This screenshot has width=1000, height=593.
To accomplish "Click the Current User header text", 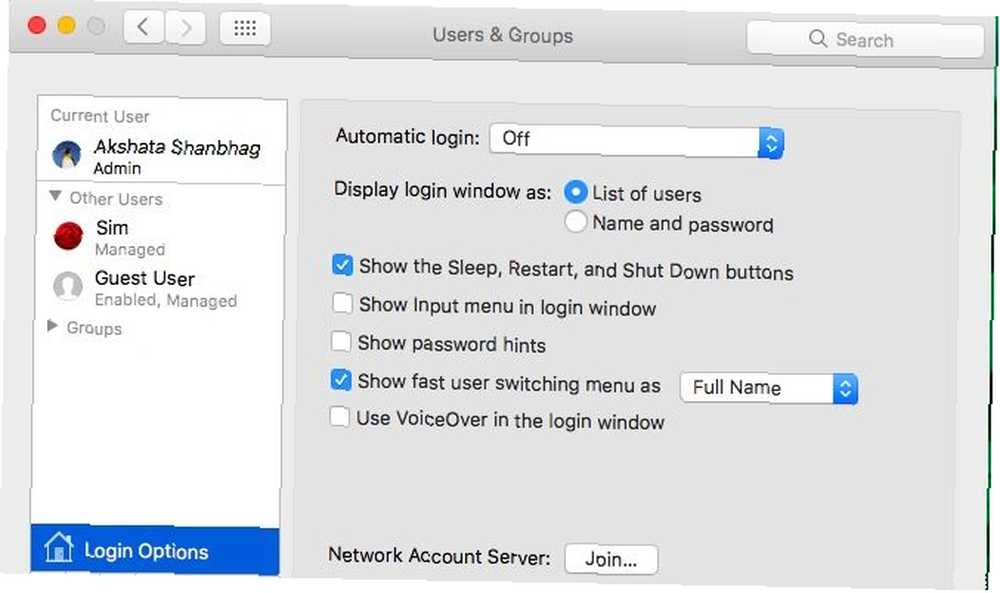I will pyautogui.click(x=100, y=116).
